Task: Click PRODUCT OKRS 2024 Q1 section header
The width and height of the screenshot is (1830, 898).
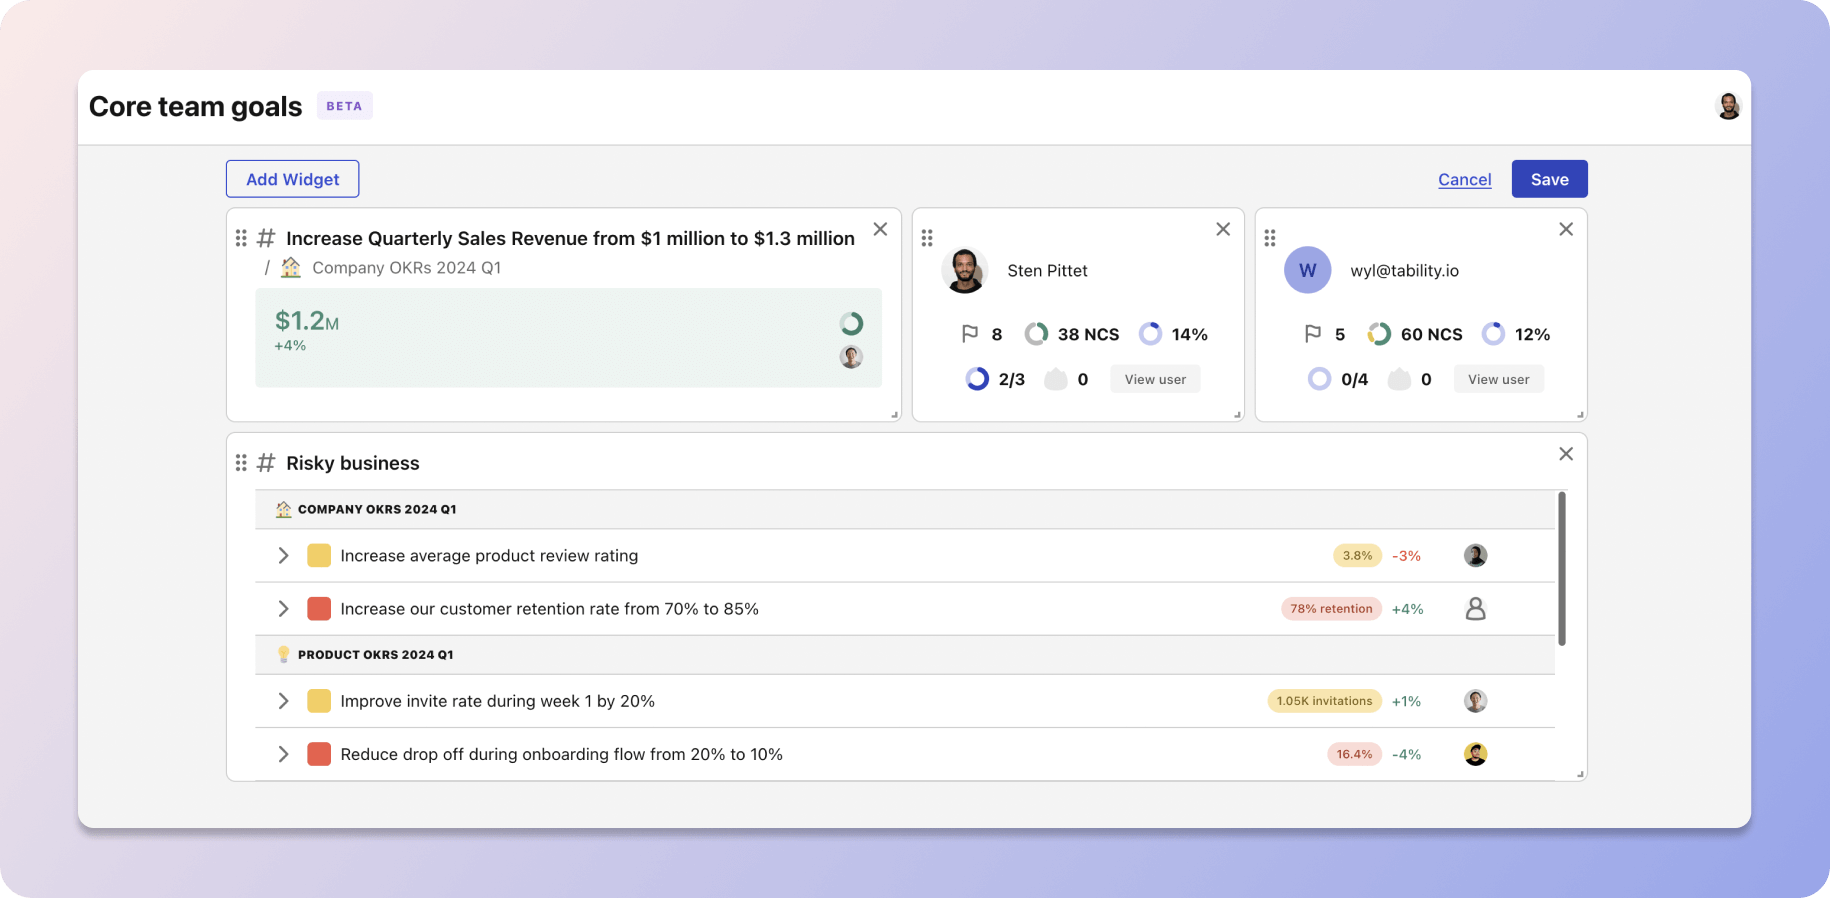Action: 905,654
